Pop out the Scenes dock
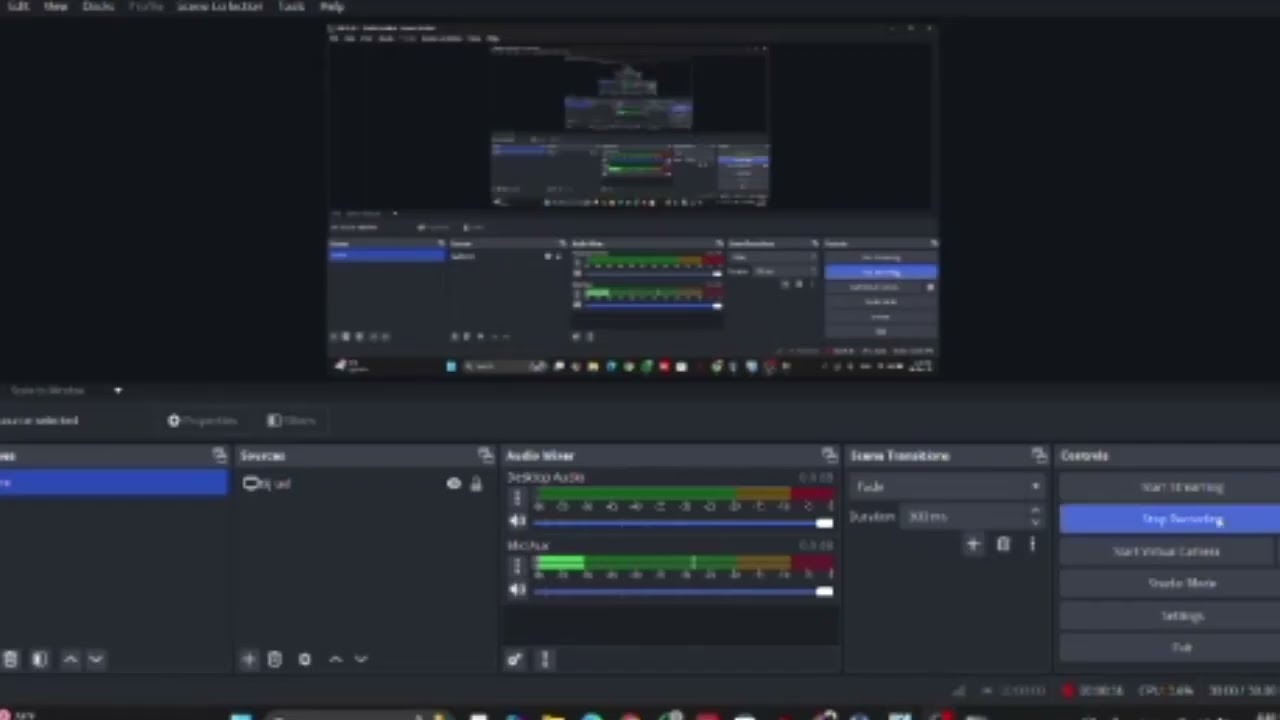 (219, 455)
